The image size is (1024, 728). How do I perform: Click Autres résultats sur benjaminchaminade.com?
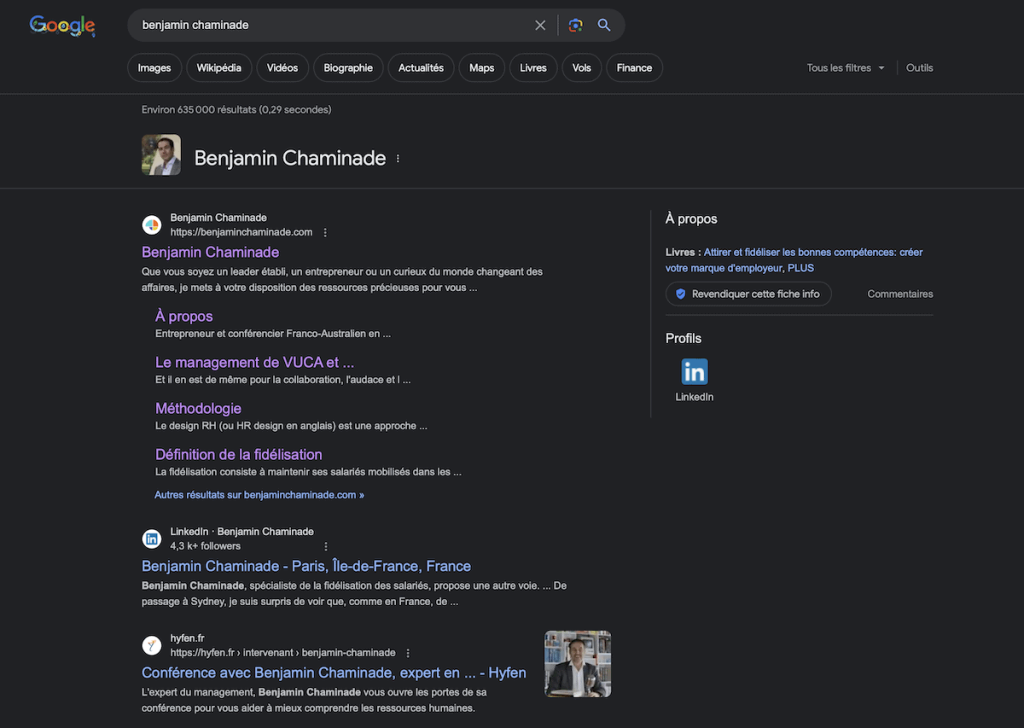(x=259, y=495)
